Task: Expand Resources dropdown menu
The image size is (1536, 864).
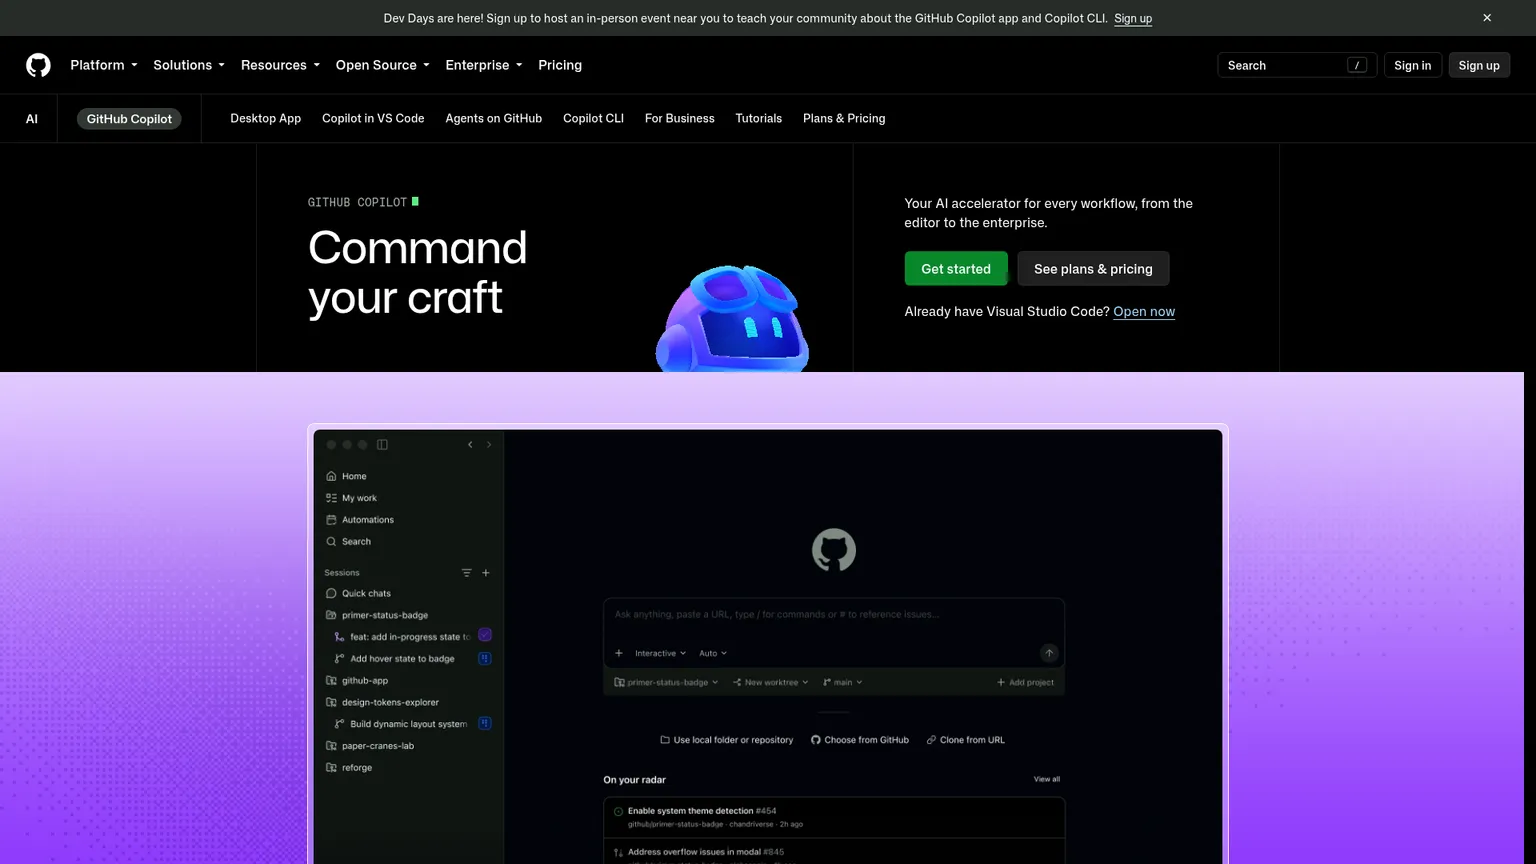Action: [x=280, y=65]
